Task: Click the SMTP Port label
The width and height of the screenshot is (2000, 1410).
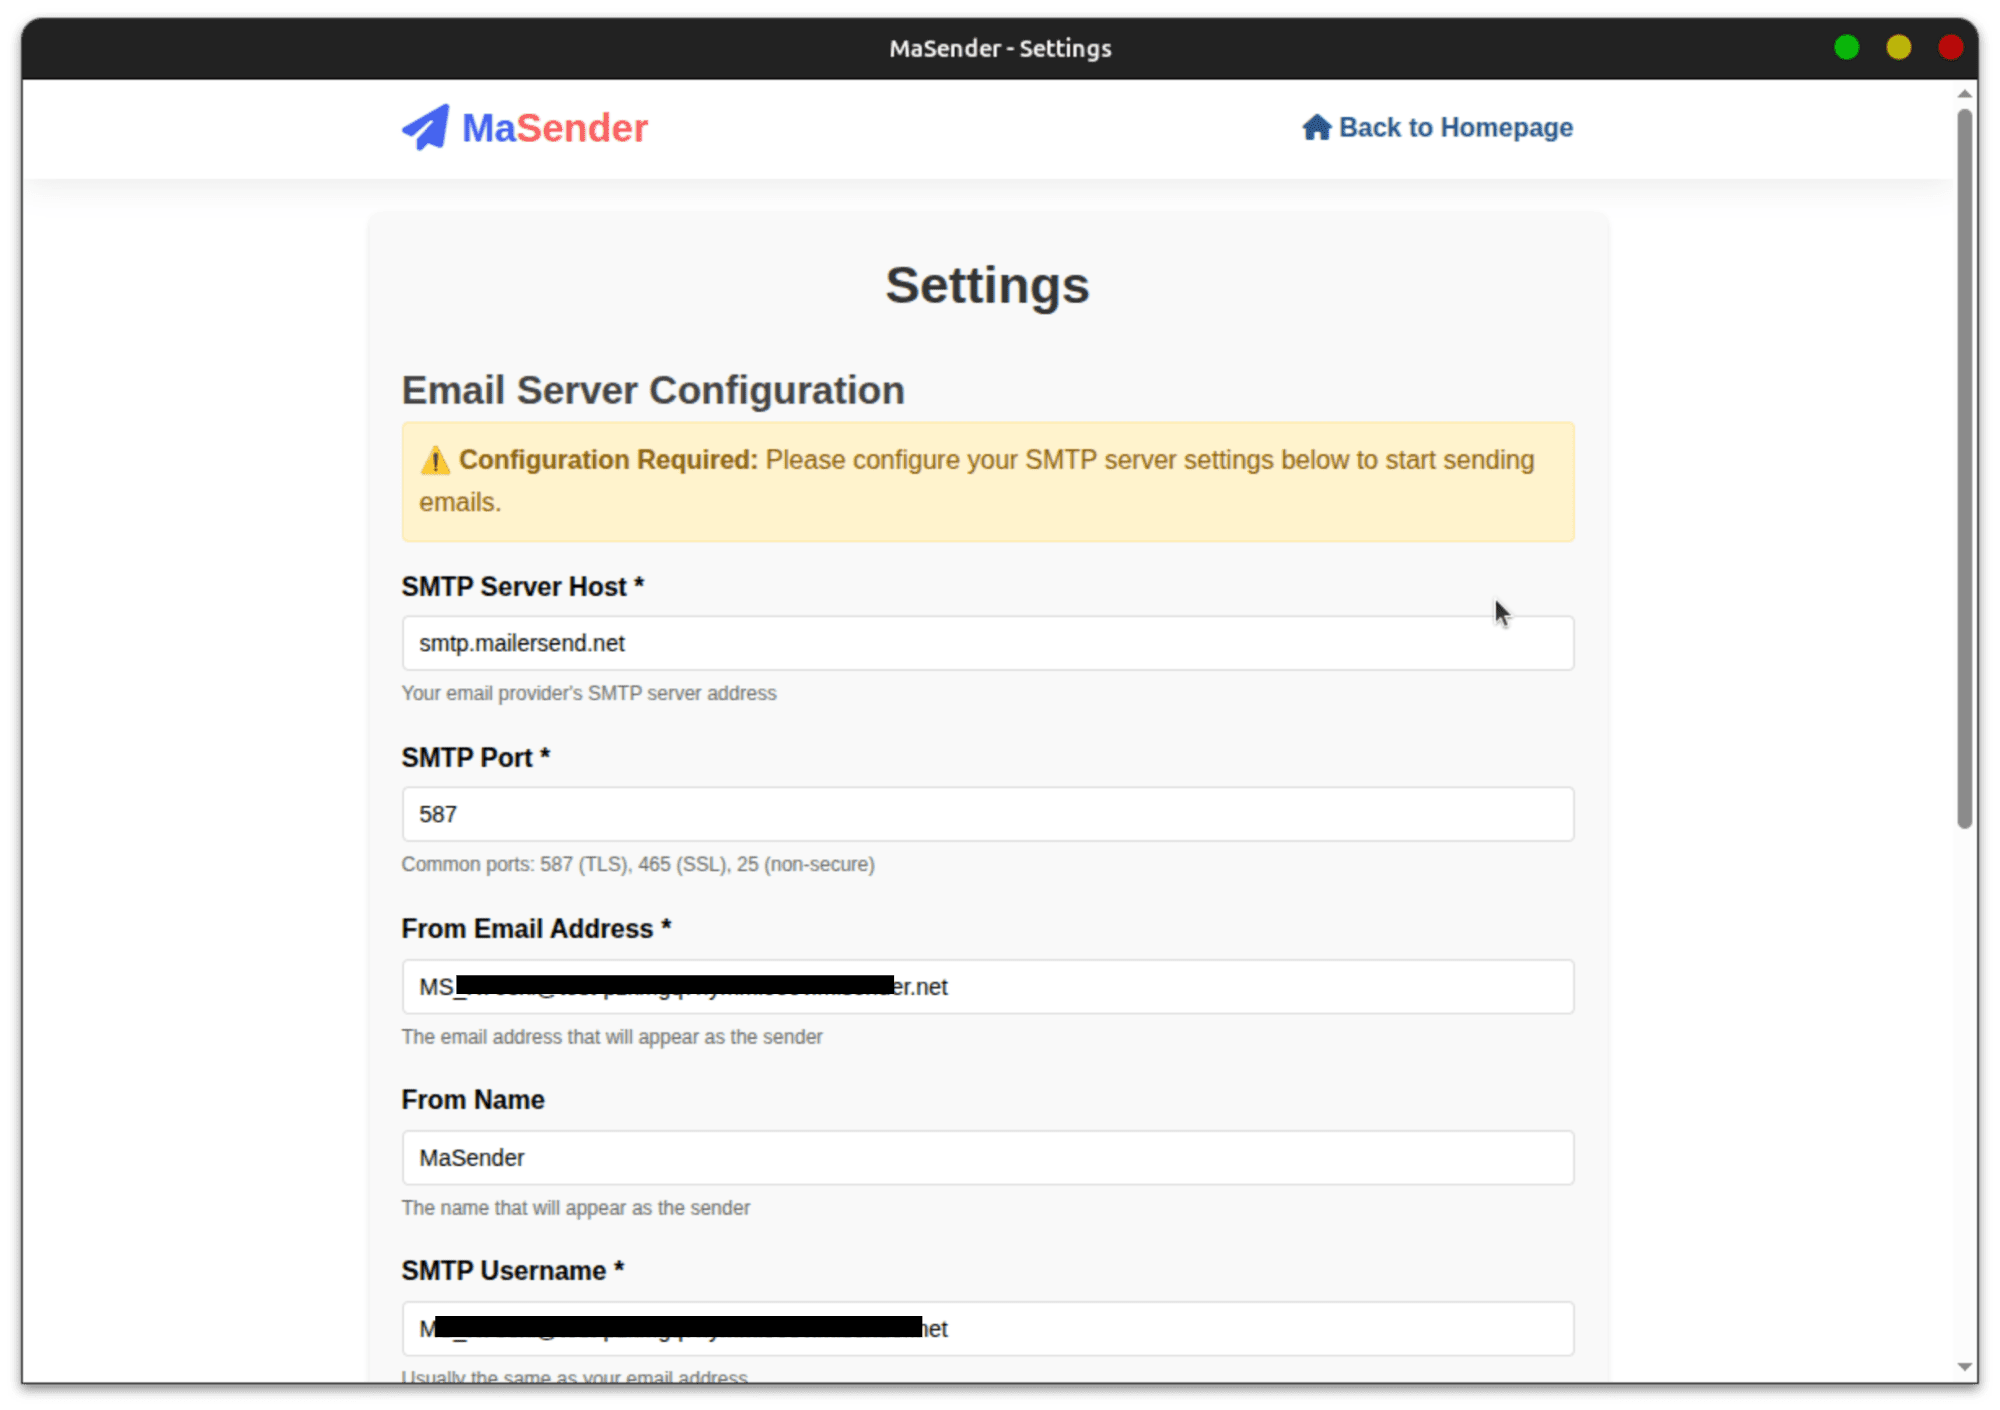Action: point(476,758)
